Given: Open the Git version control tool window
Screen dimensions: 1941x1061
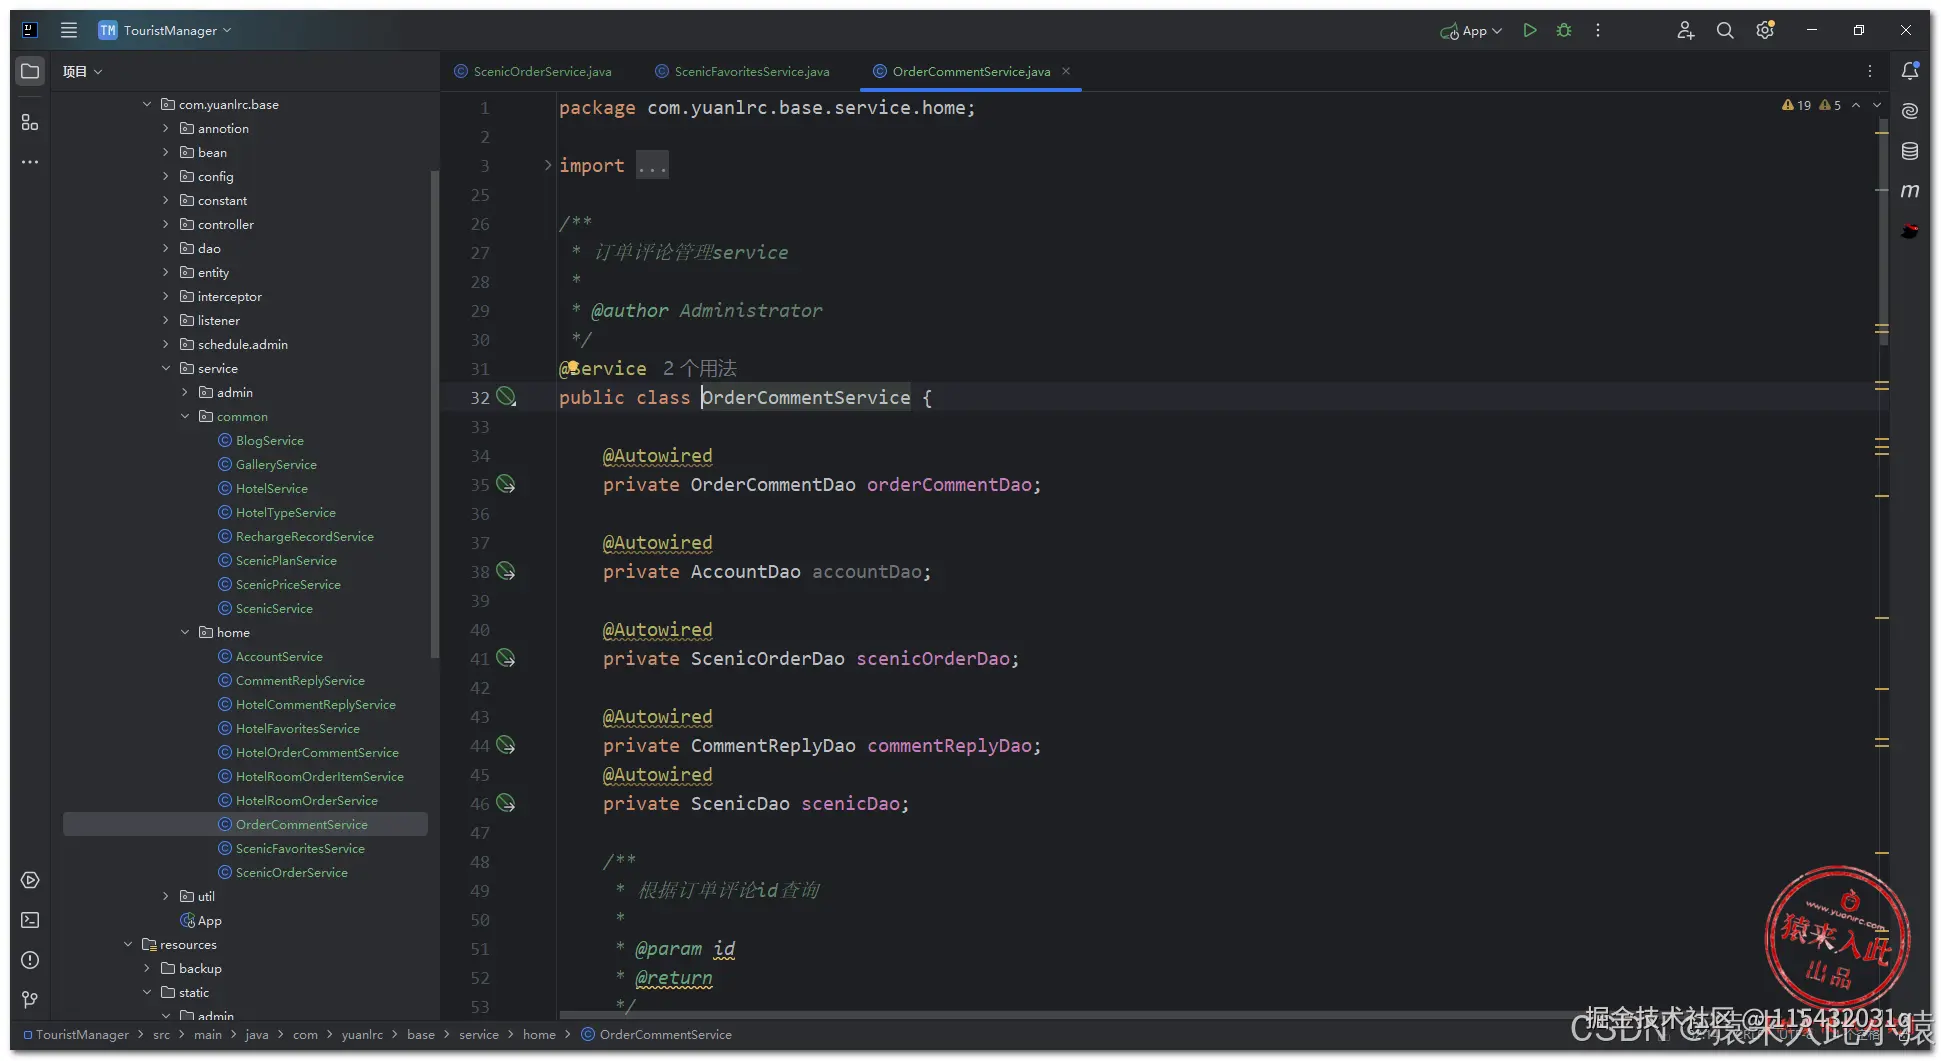Looking at the screenshot, I should click(x=30, y=1000).
